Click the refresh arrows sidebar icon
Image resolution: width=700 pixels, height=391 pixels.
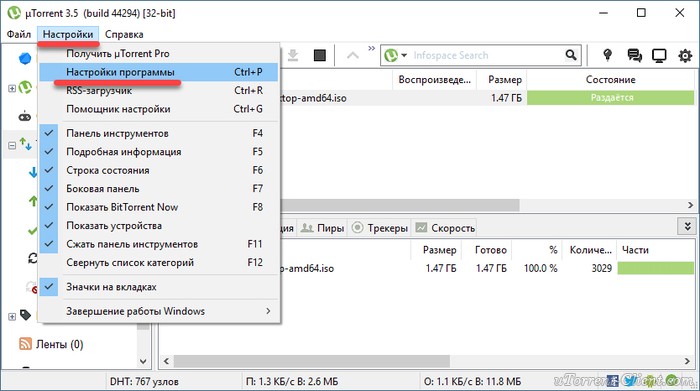(x=33, y=258)
